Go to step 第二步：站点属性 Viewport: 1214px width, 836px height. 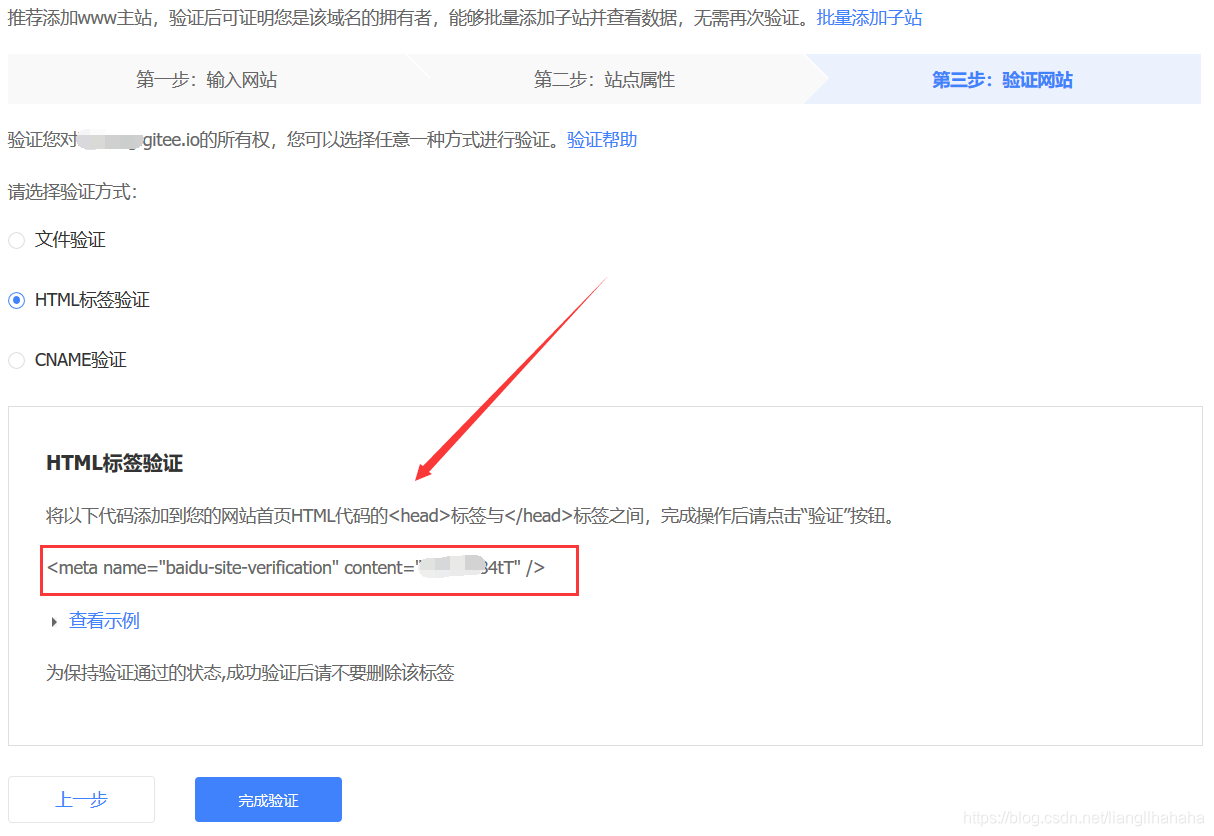pyautogui.click(x=604, y=80)
